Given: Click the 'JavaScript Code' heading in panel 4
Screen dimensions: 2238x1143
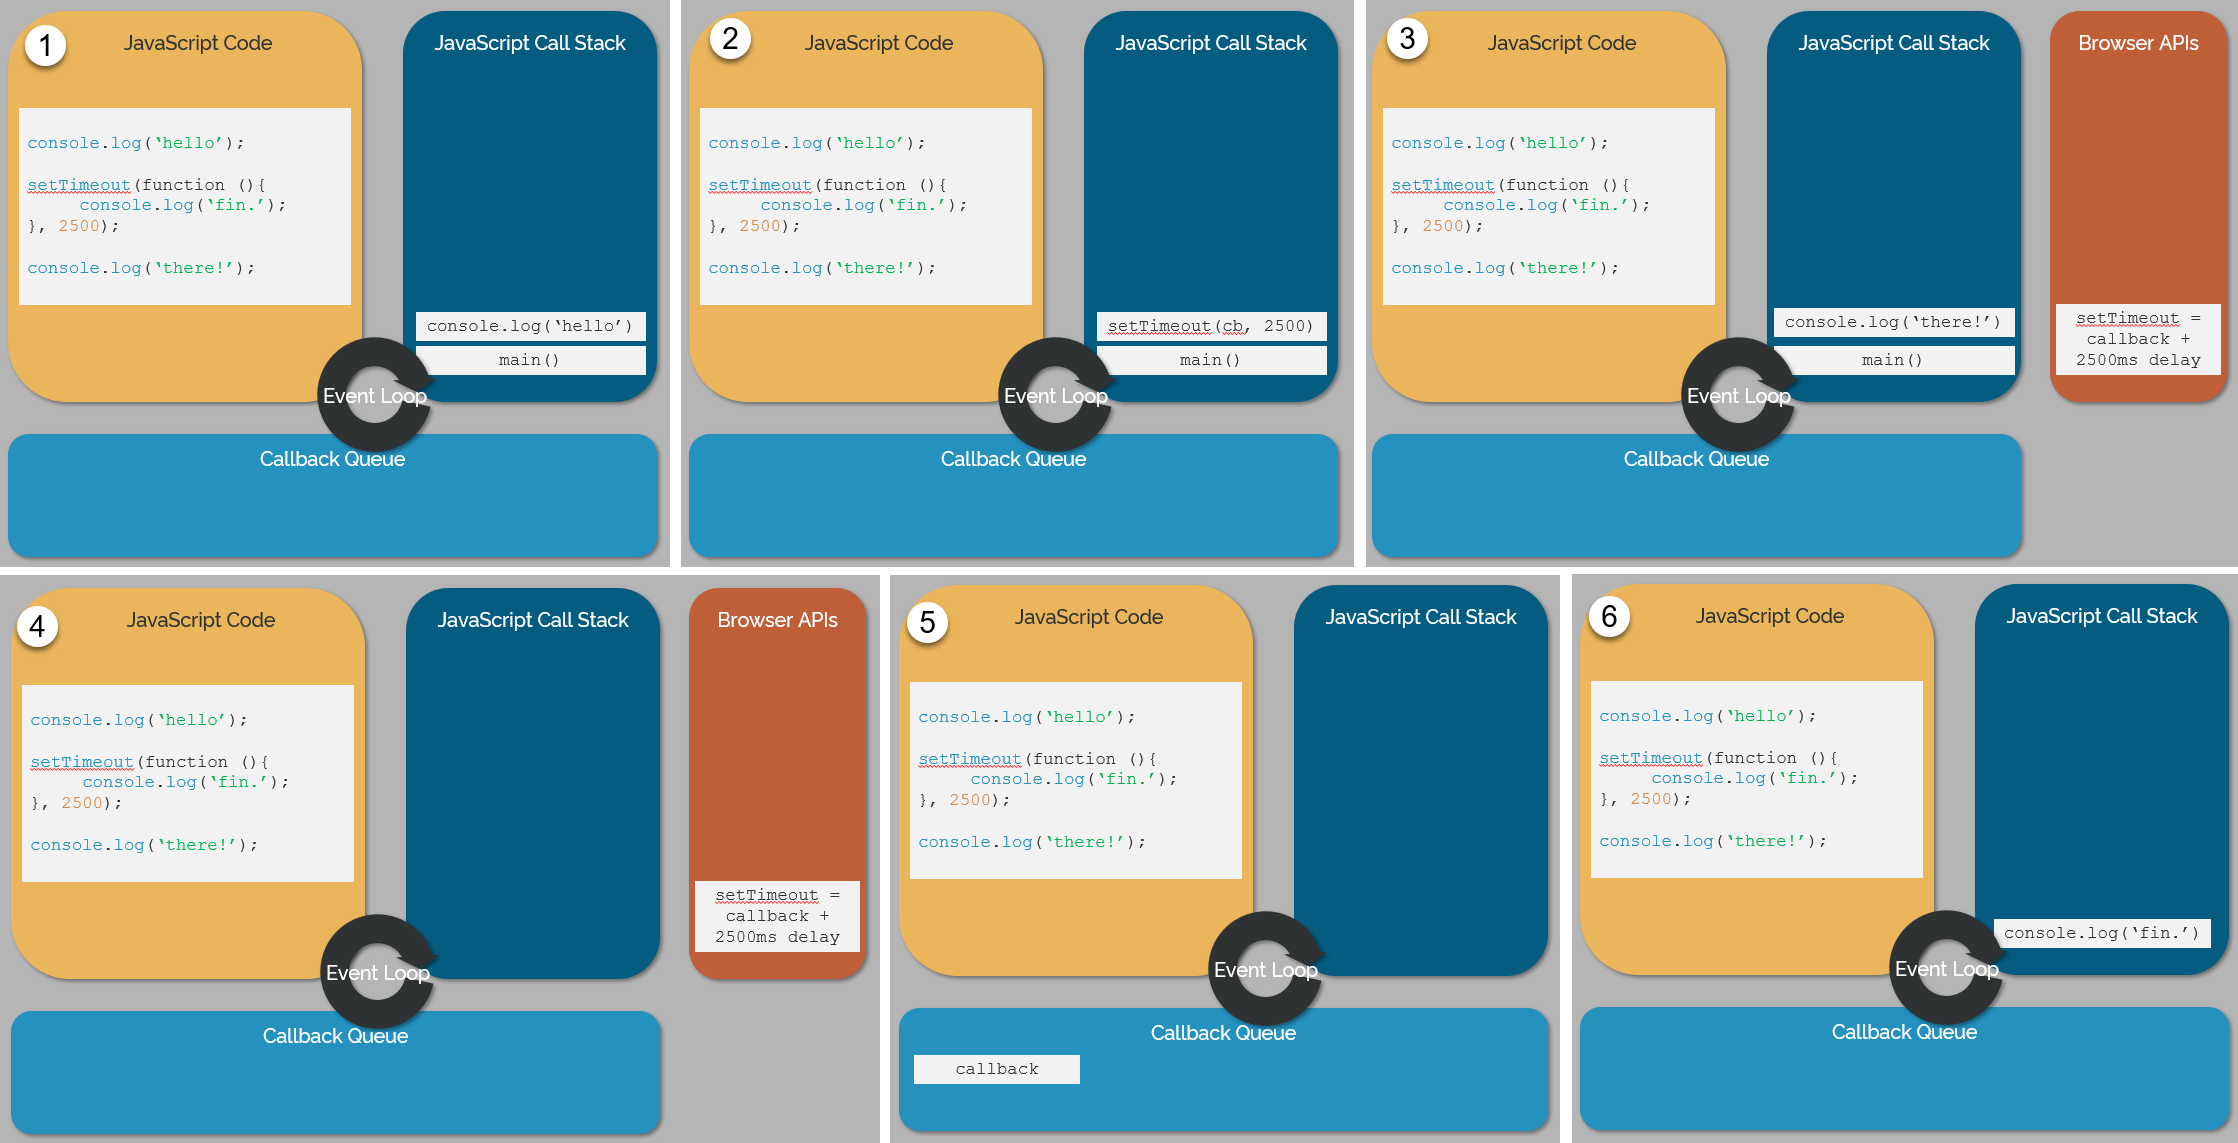Looking at the screenshot, I should coord(201,620).
